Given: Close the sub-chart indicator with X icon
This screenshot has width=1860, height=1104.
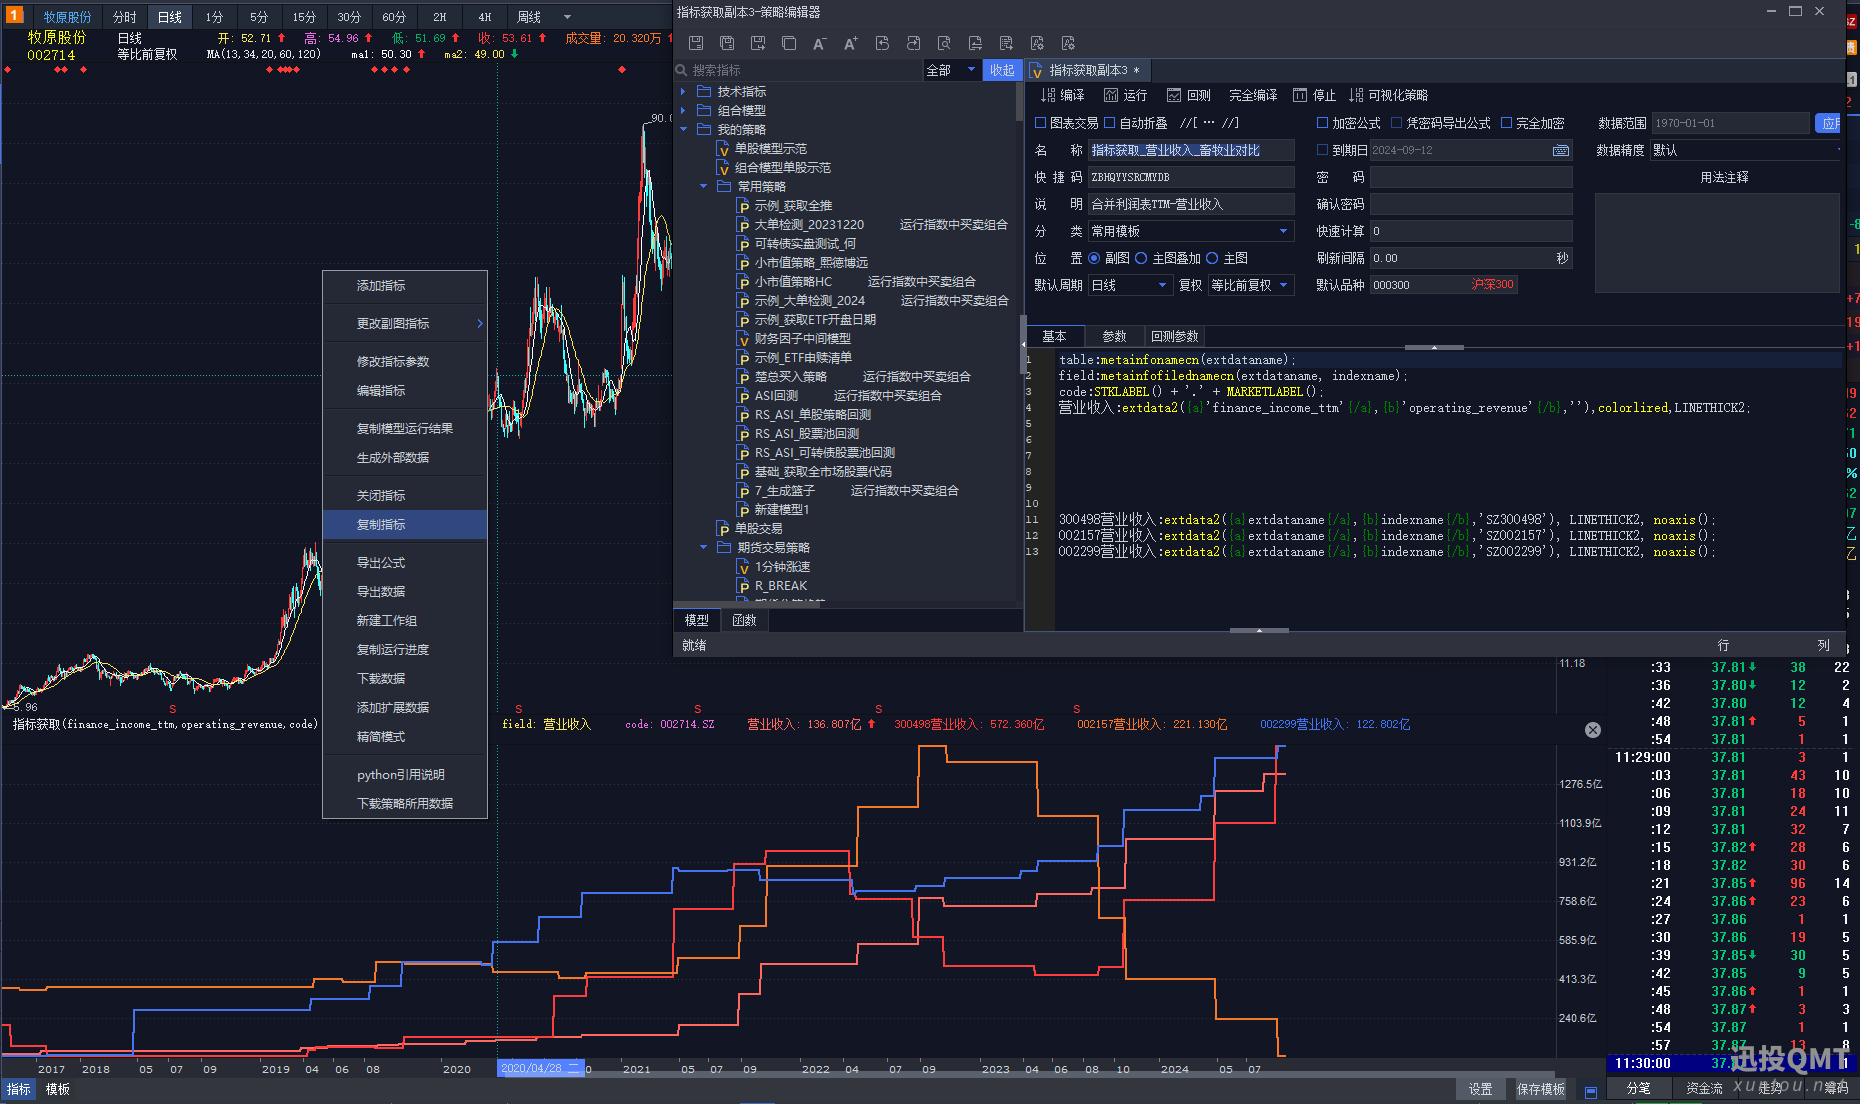Looking at the screenshot, I should click(x=1593, y=730).
